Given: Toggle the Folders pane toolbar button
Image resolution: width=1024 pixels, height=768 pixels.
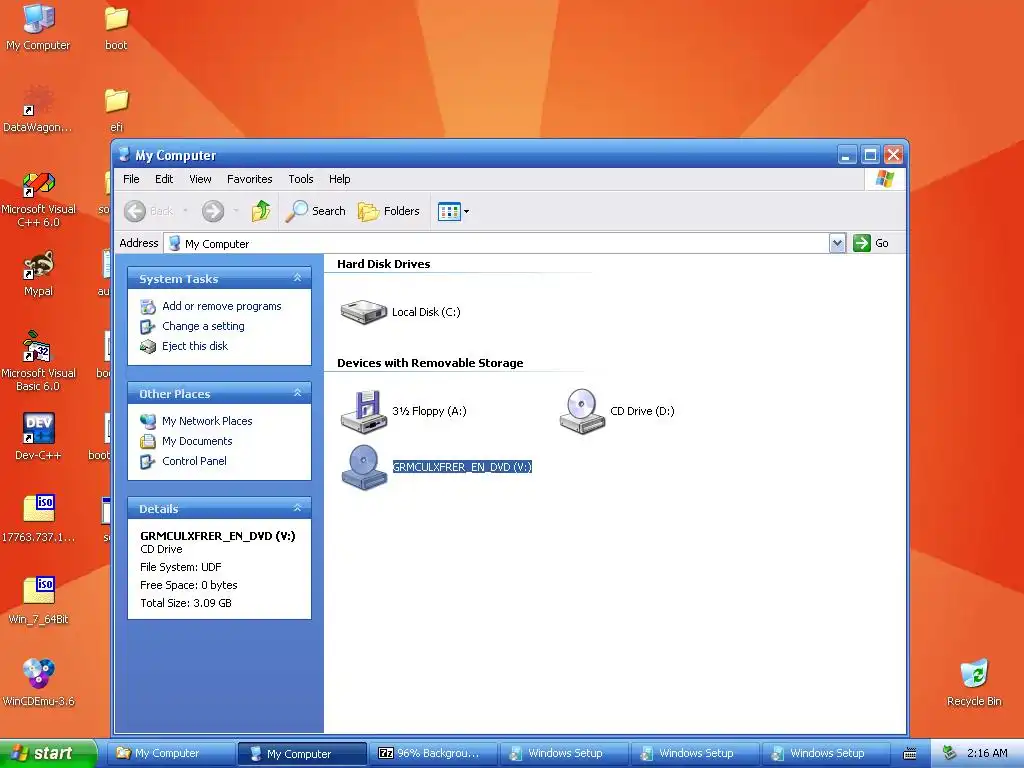Looking at the screenshot, I should (389, 211).
